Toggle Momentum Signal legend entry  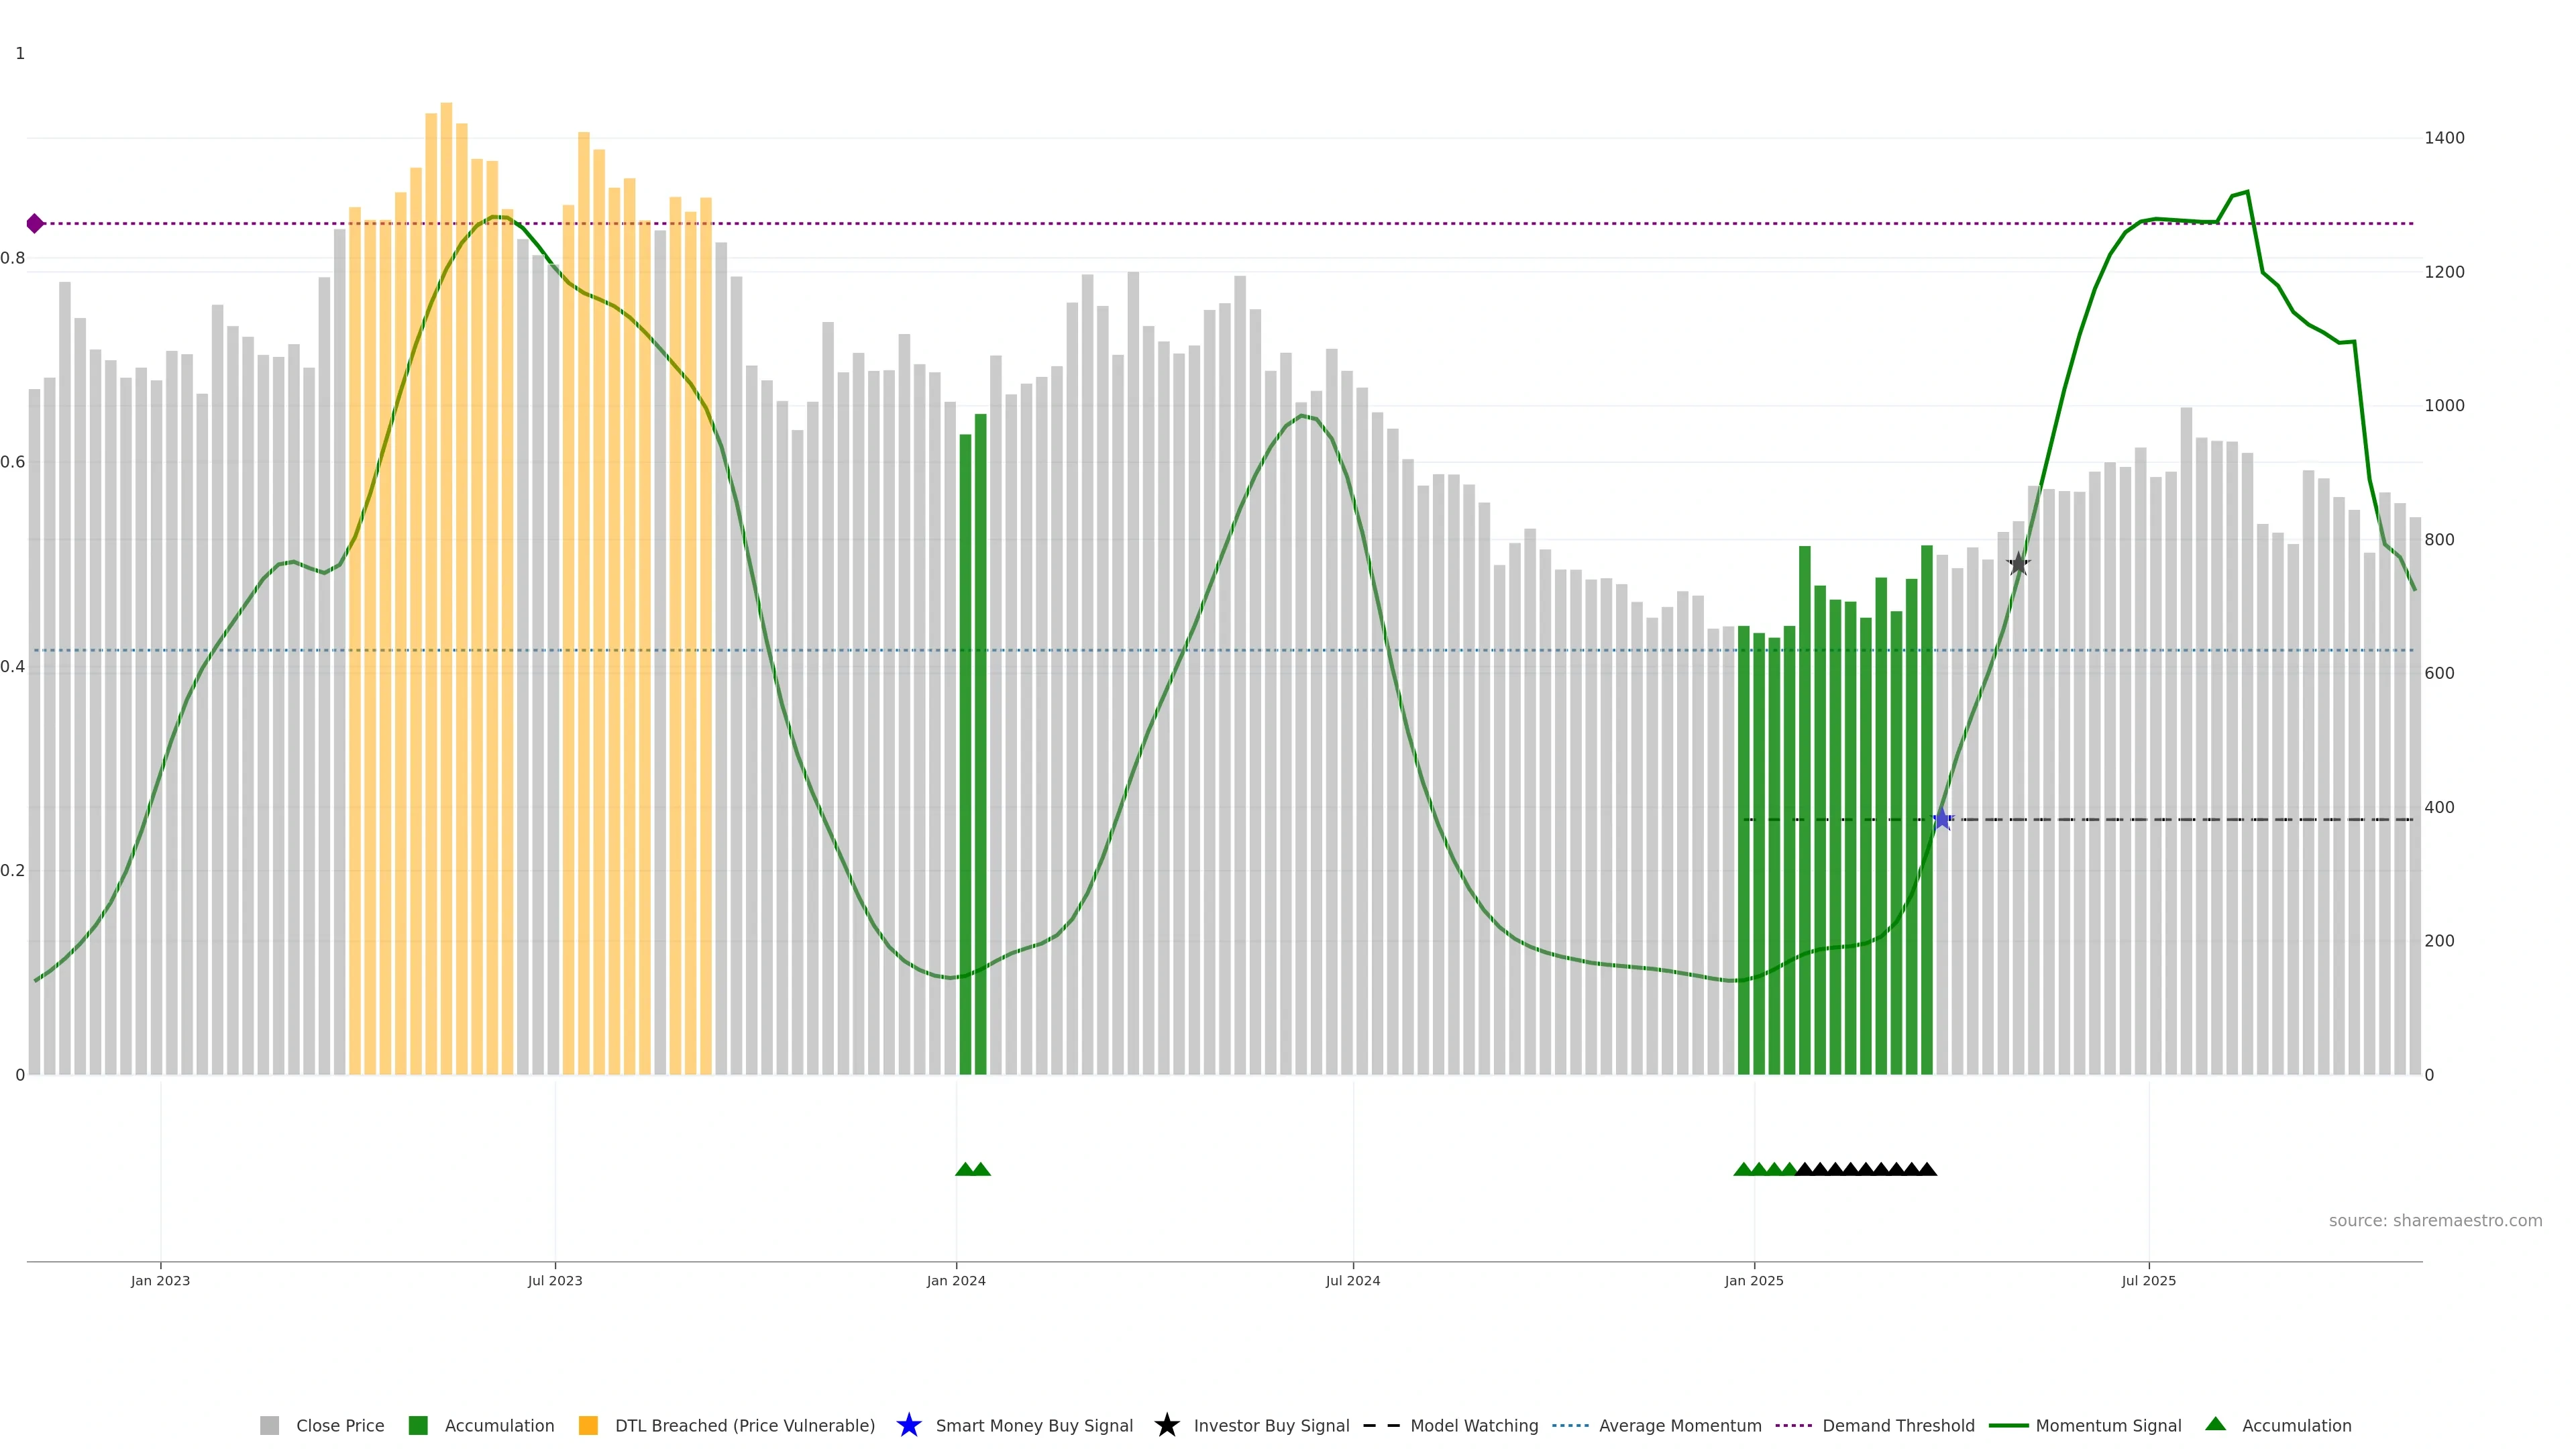[x=2108, y=1426]
